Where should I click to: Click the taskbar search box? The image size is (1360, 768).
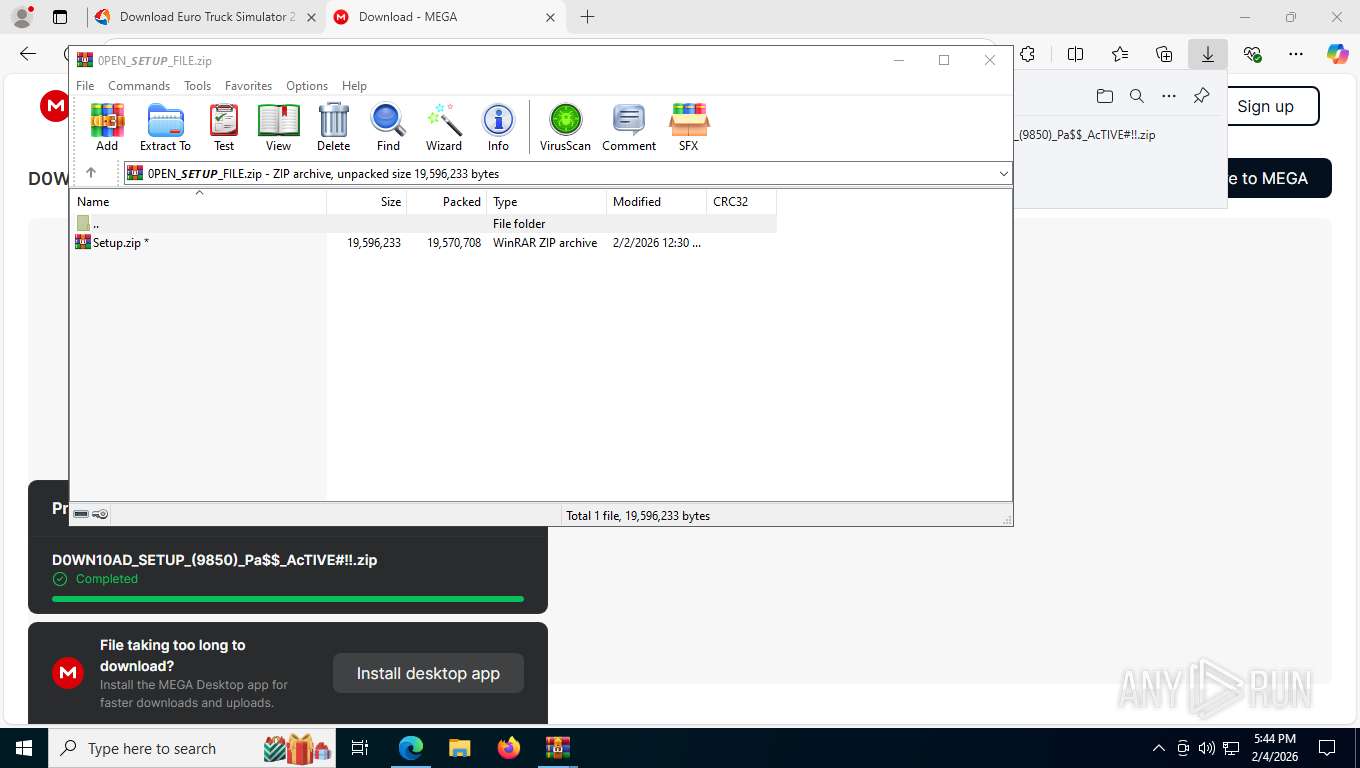[x=193, y=748]
